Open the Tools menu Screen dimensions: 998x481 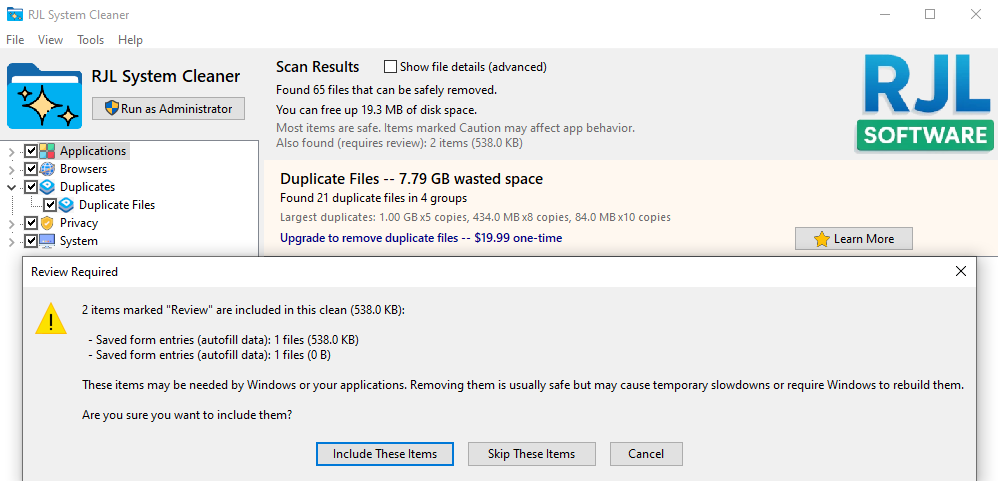coord(90,40)
